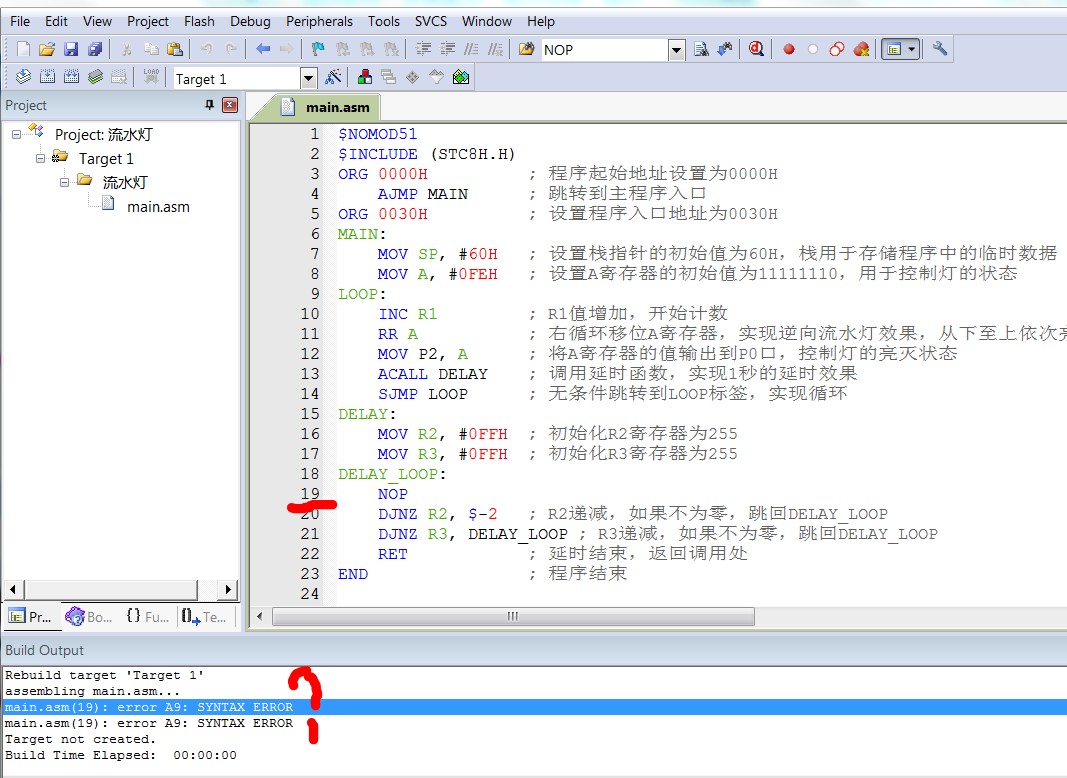This screenshot has width=1067, height=778.
Task: Open the Tools menu
Action: [x=384, y=21]
